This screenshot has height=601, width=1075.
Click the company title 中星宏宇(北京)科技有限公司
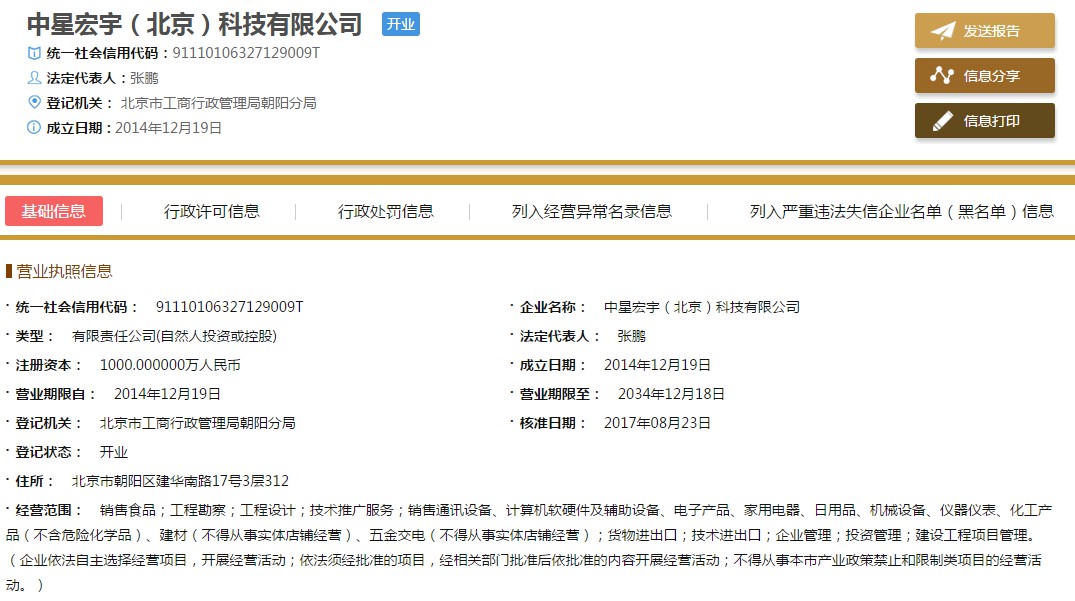195,25
